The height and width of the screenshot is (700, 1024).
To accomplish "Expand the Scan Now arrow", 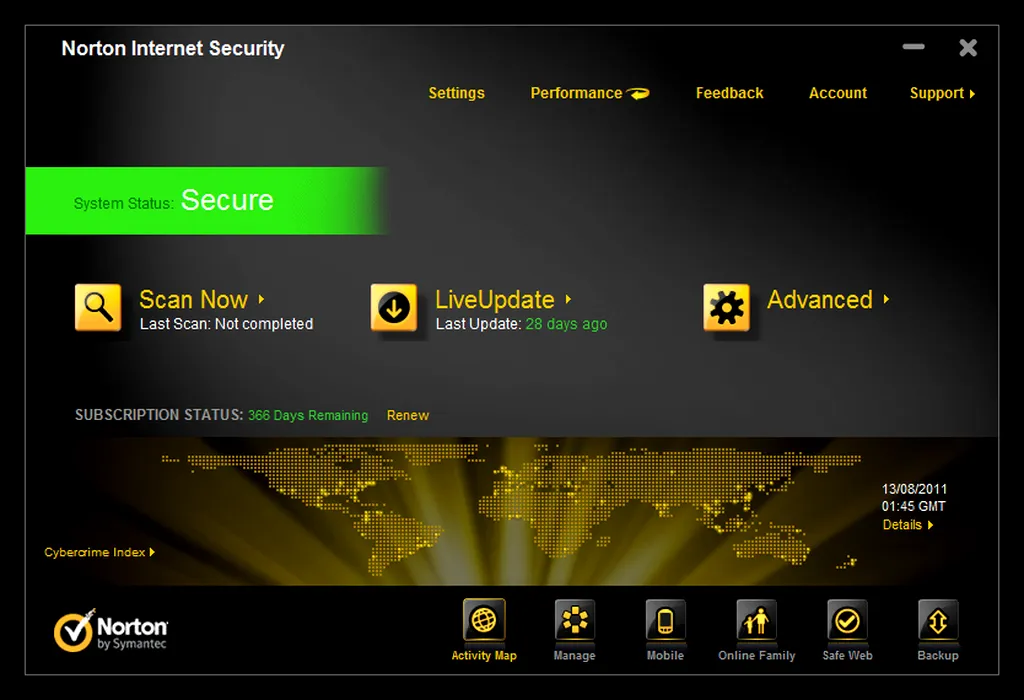I will (x=261, y=299).
